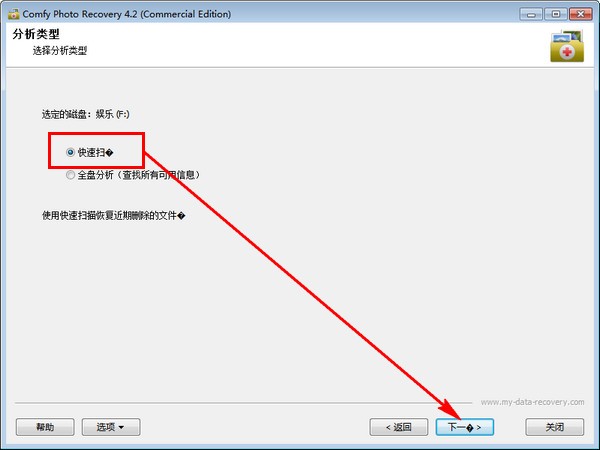Click the photo folder recovery logo icon
The height and width of the screenshot is (450, 600).
pos(567,46)
